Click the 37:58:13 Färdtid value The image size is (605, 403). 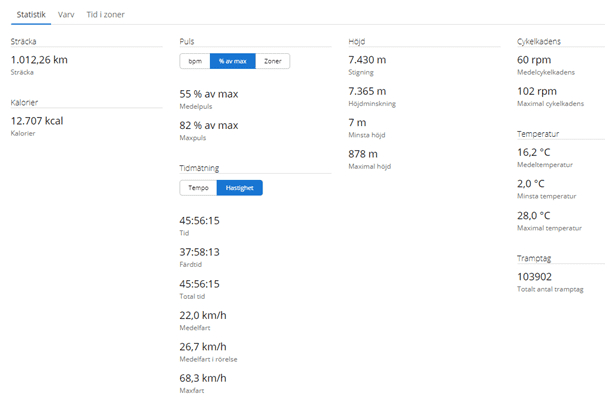coord(199,252)
